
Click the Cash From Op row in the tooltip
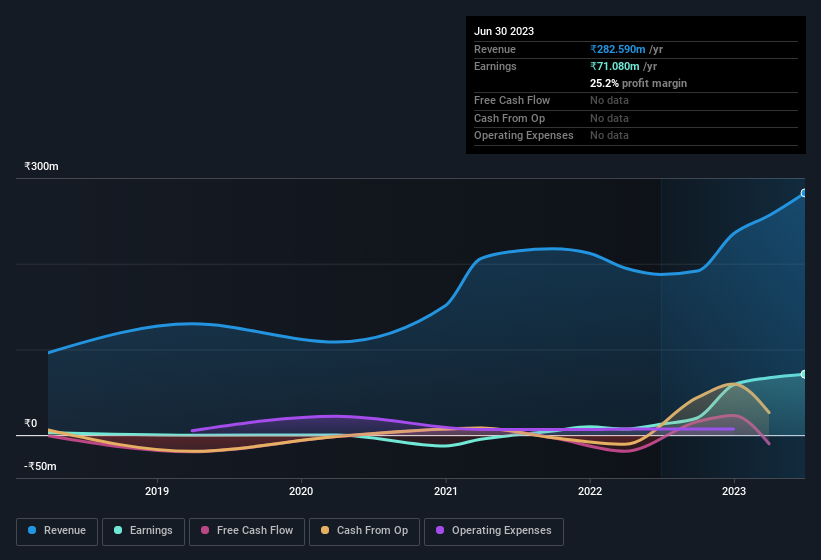636,118
